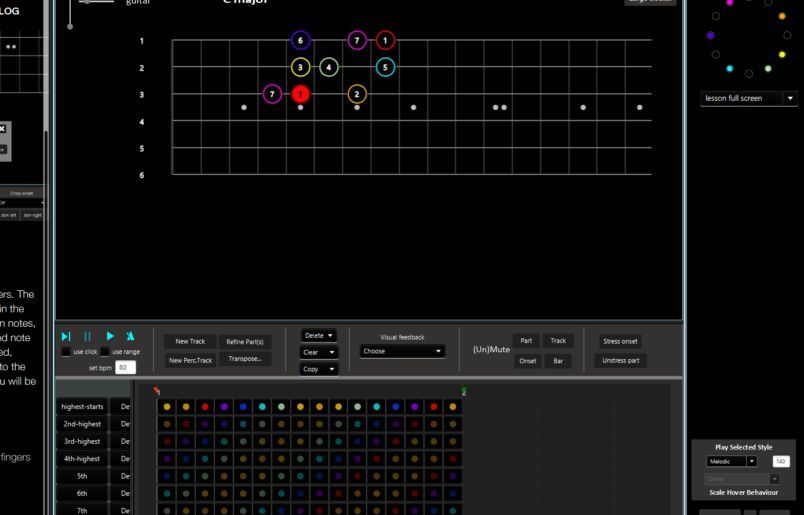
Task: Click the join right button in left panel
Action: pos(32,215)
